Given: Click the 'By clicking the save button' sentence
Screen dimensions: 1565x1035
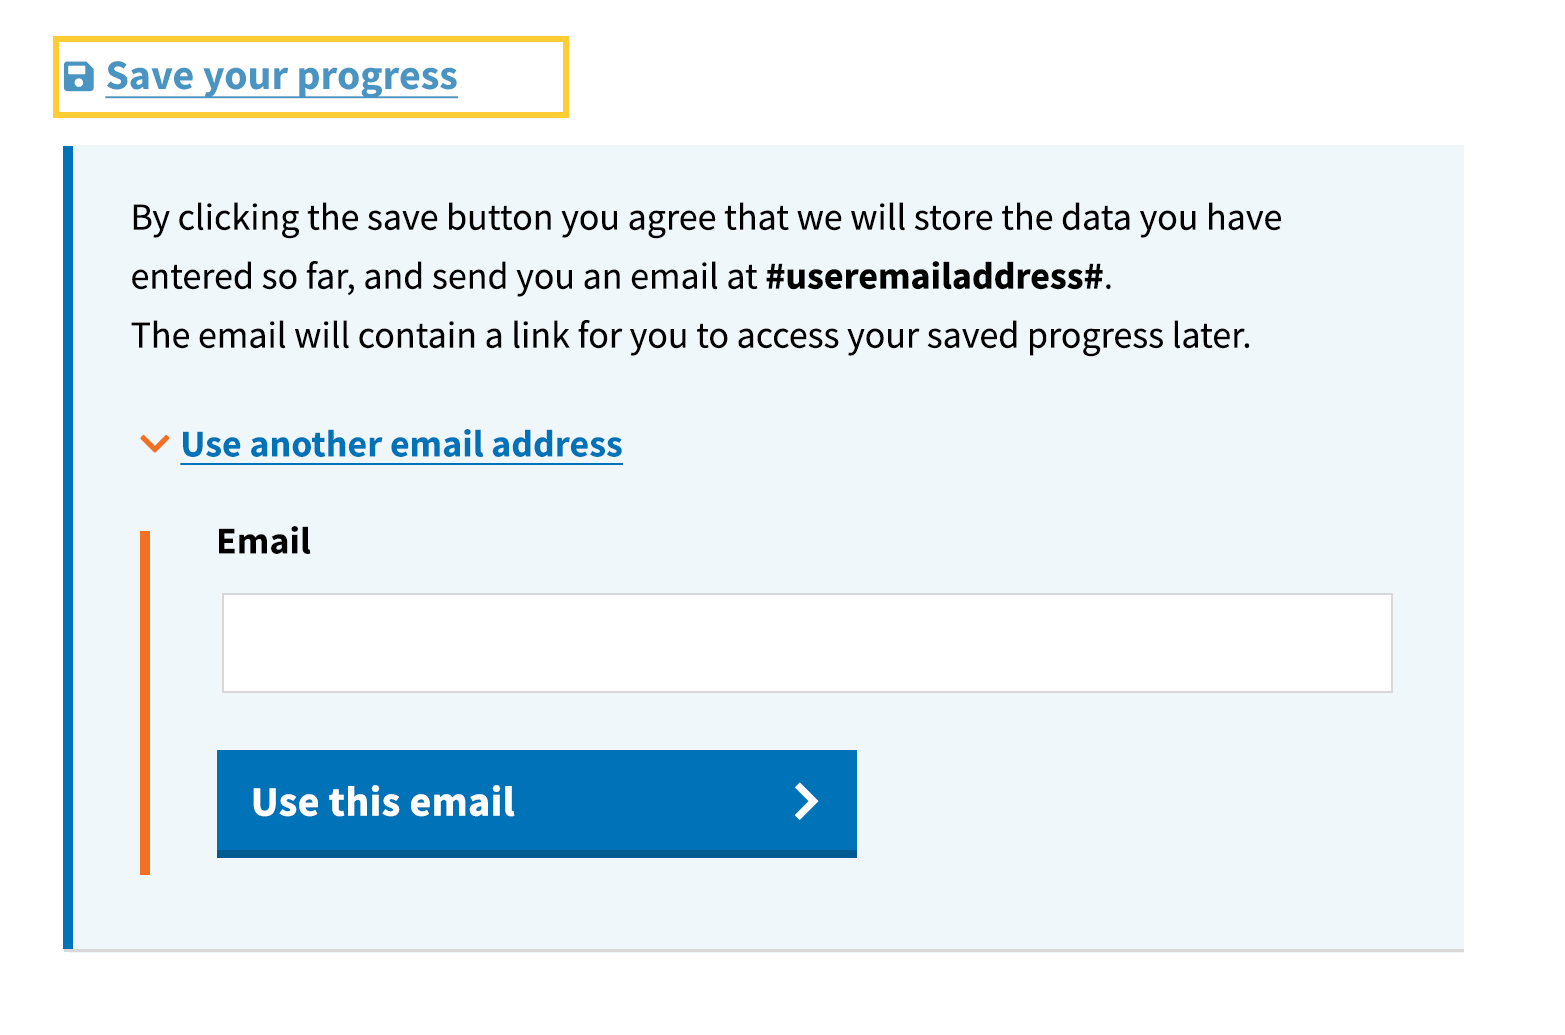Looking at the screenshot, I should 705,218.
